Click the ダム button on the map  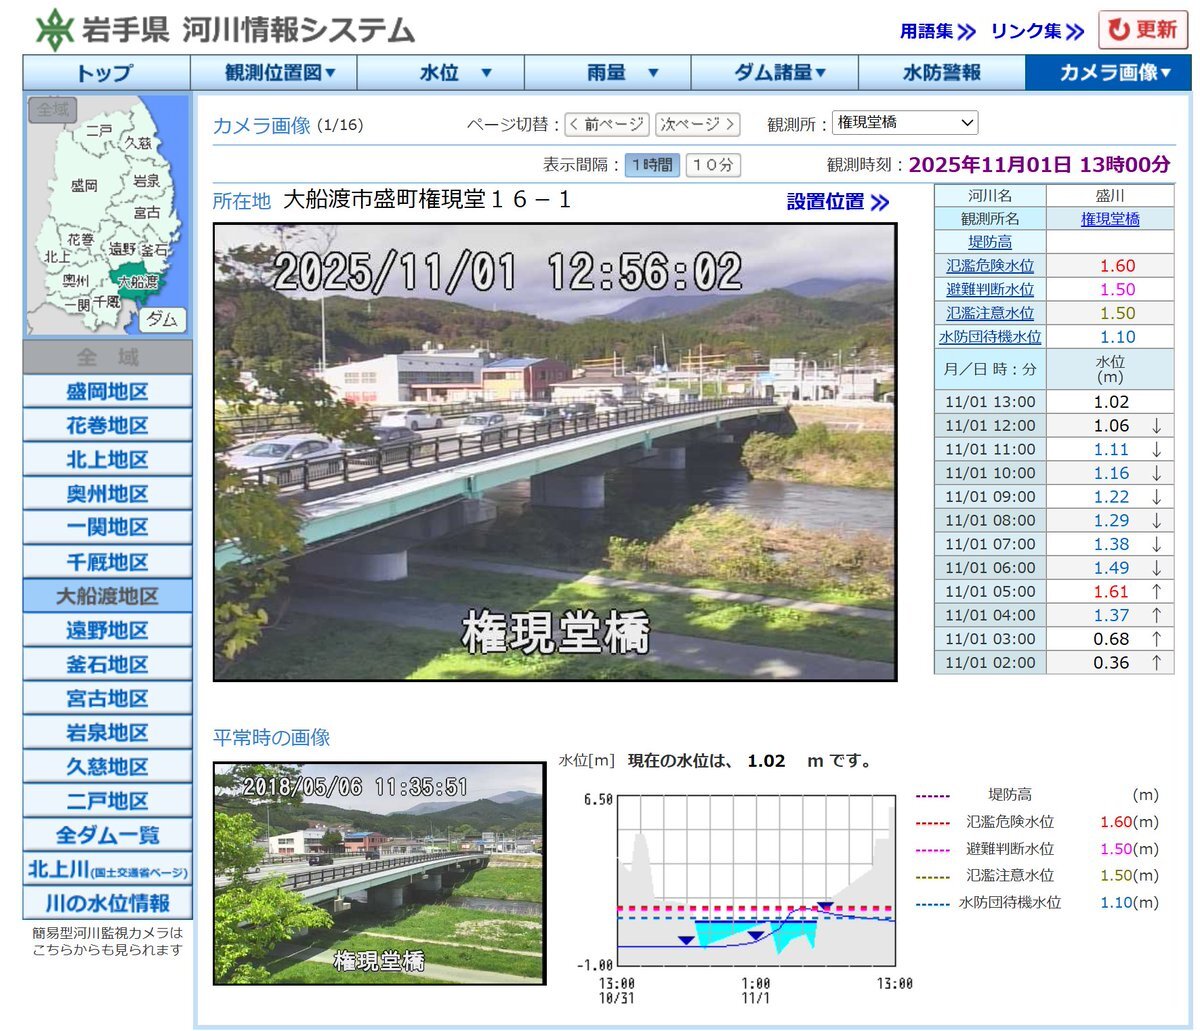click(x=162, y=320)
